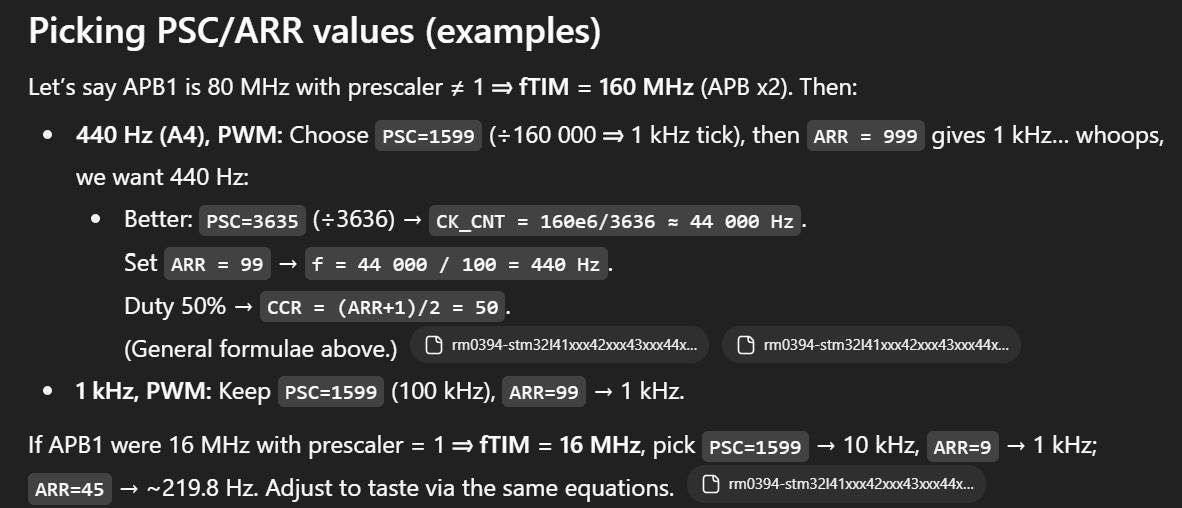This screenshot has width=1182, height=508.
Task: Click file icon in bottom rm0394 citation
Action: point(711,485)
